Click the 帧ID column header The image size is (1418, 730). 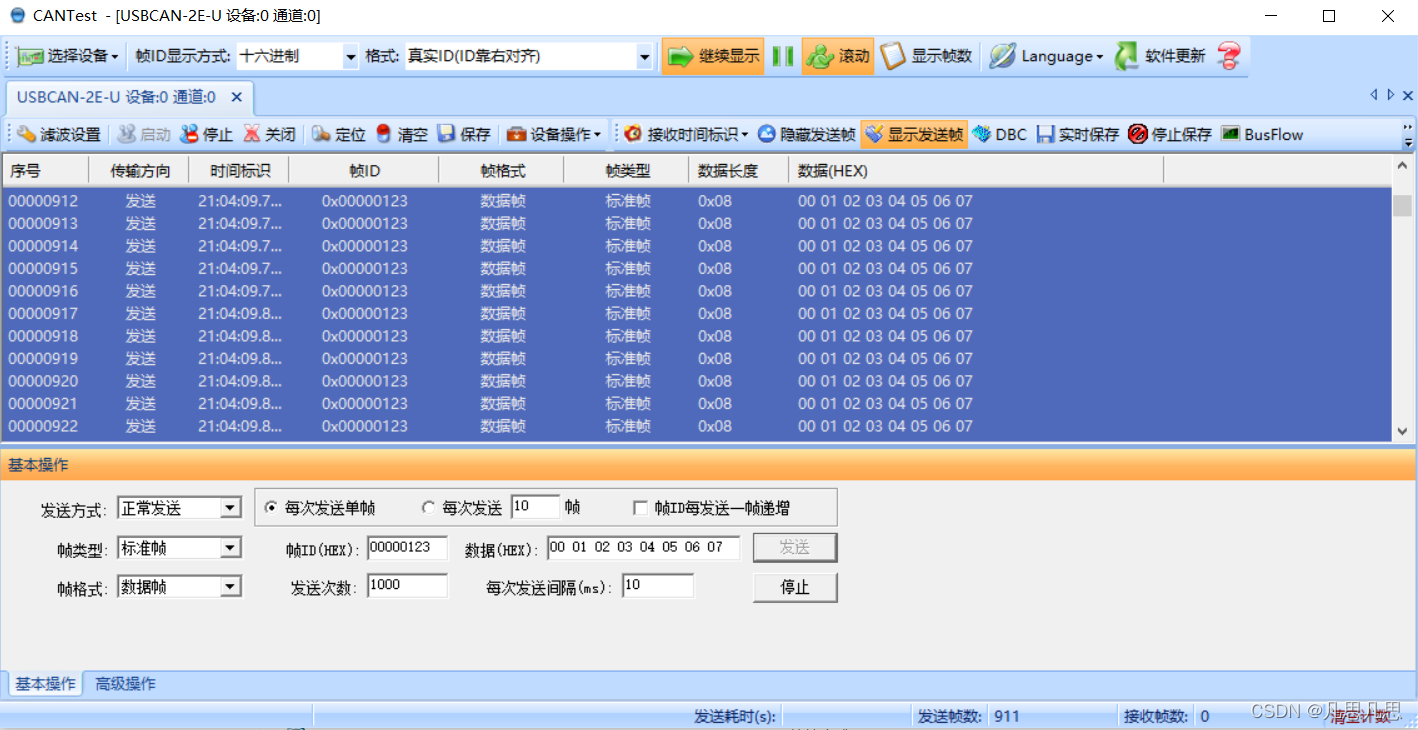click(x=364, y=171)
